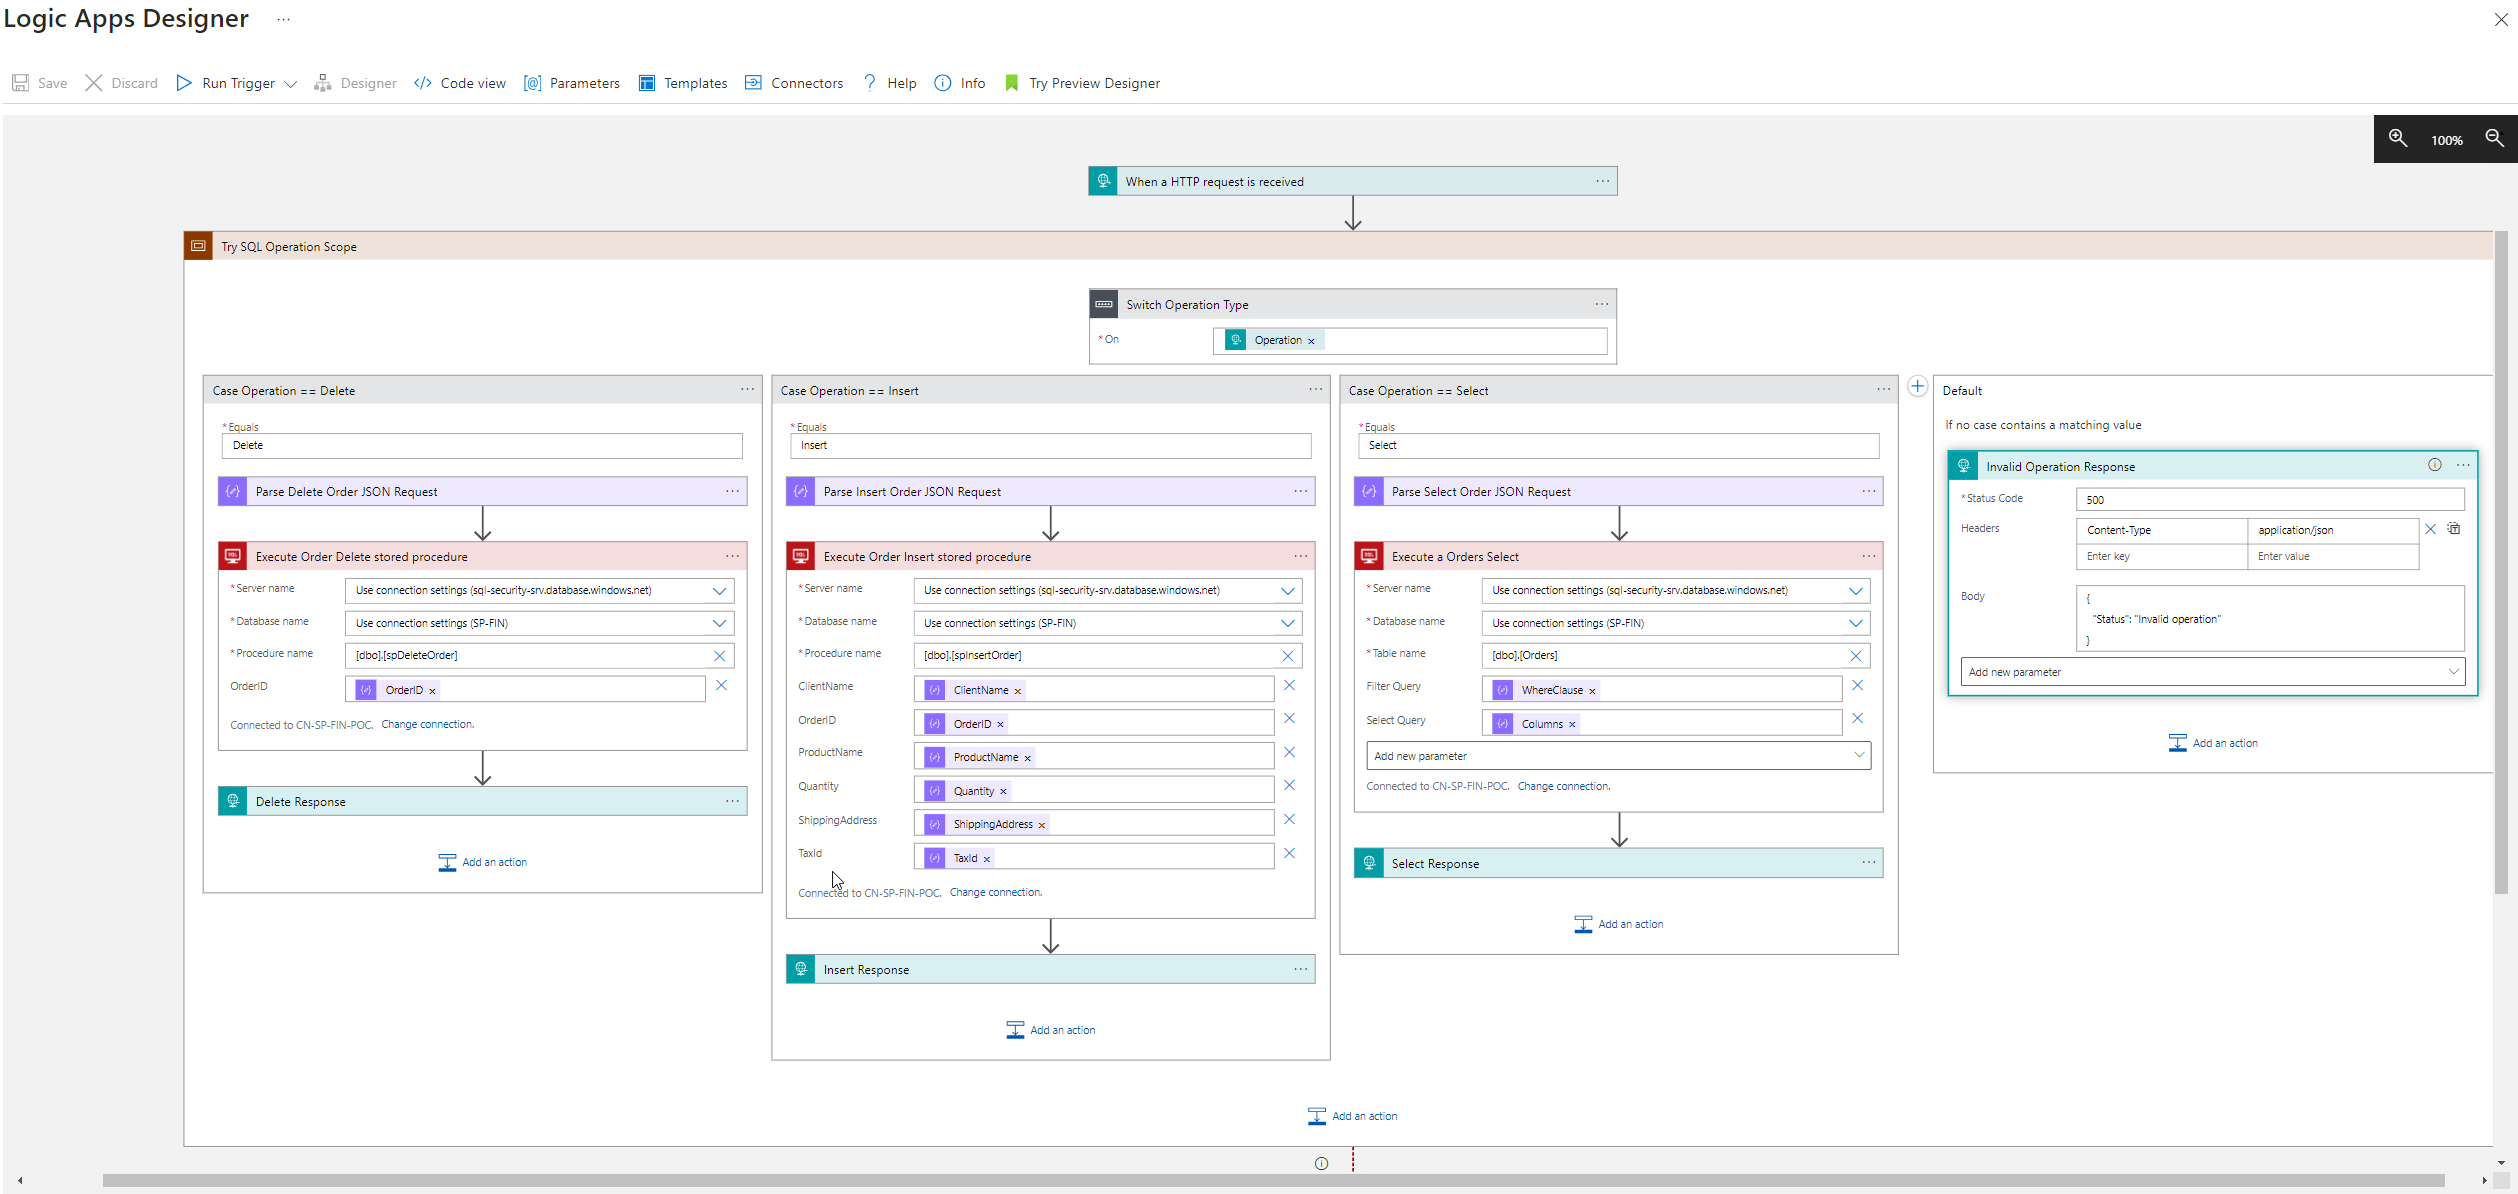
Task: Remove the Operation token from the On field
Action: coord(1311,341)
